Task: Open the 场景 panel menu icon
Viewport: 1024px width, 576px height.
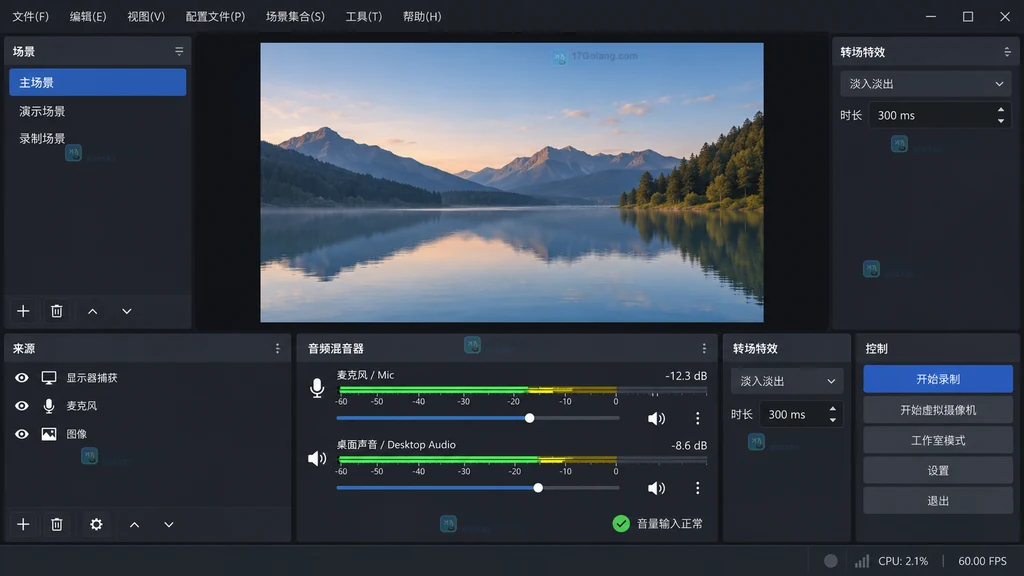Action: tap(179, 51)
